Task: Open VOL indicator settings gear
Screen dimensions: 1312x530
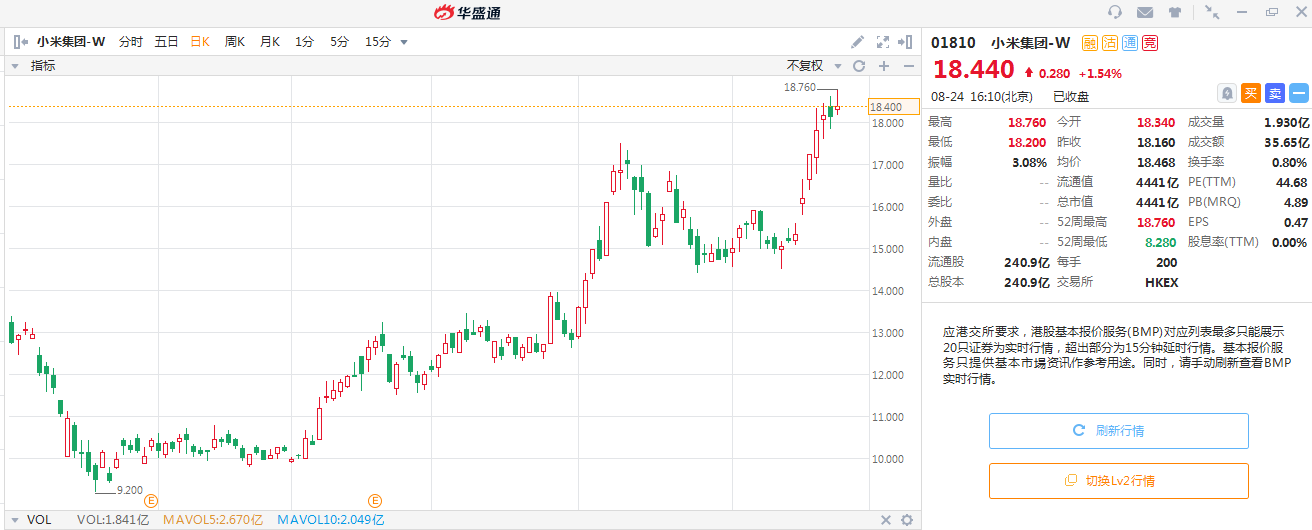Action: [x=907, y=520]
